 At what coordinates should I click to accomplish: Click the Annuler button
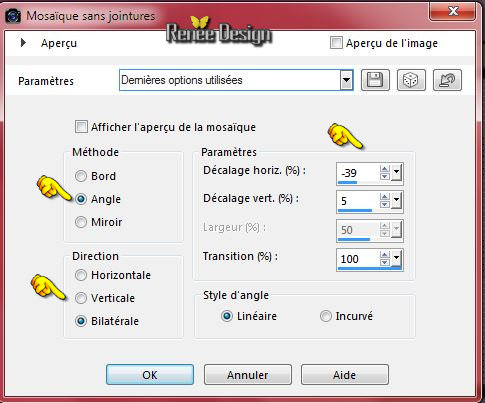coord(248,375)
